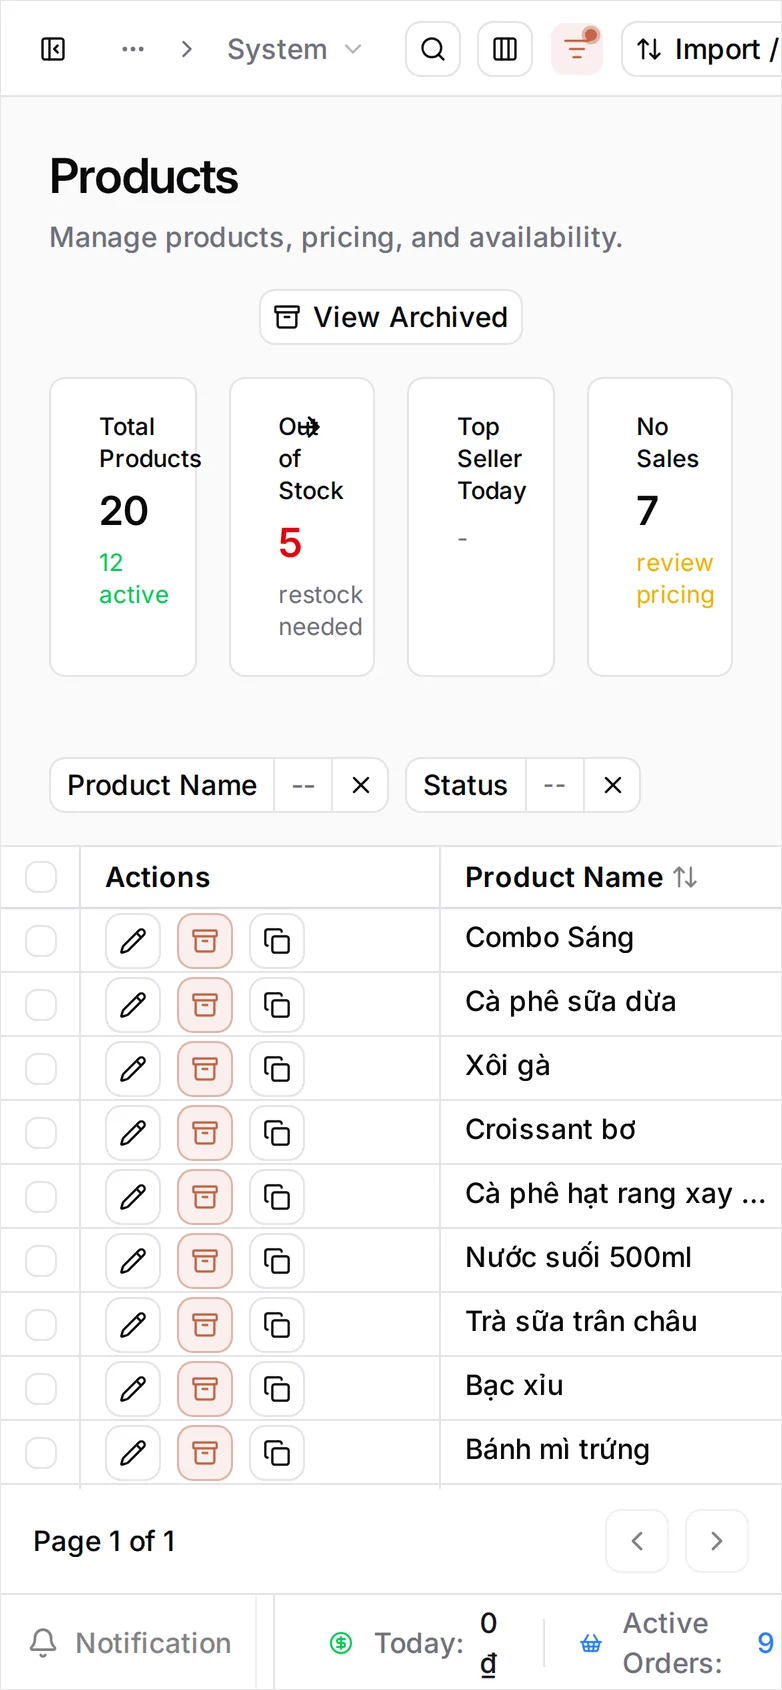Viewport: 782px width, 1690px height.
Task: Duplicate the Cà phê sữa dừa product
Action: 277,1005
